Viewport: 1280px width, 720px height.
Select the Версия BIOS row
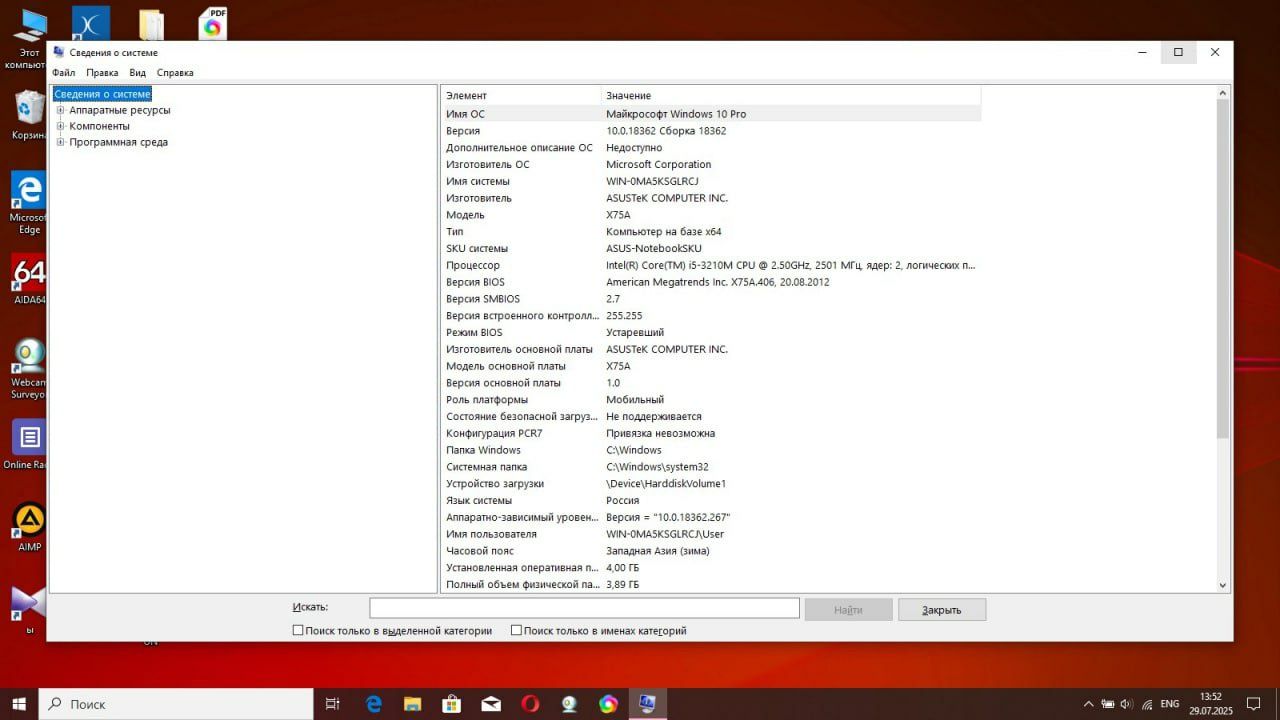coord(711,282)
